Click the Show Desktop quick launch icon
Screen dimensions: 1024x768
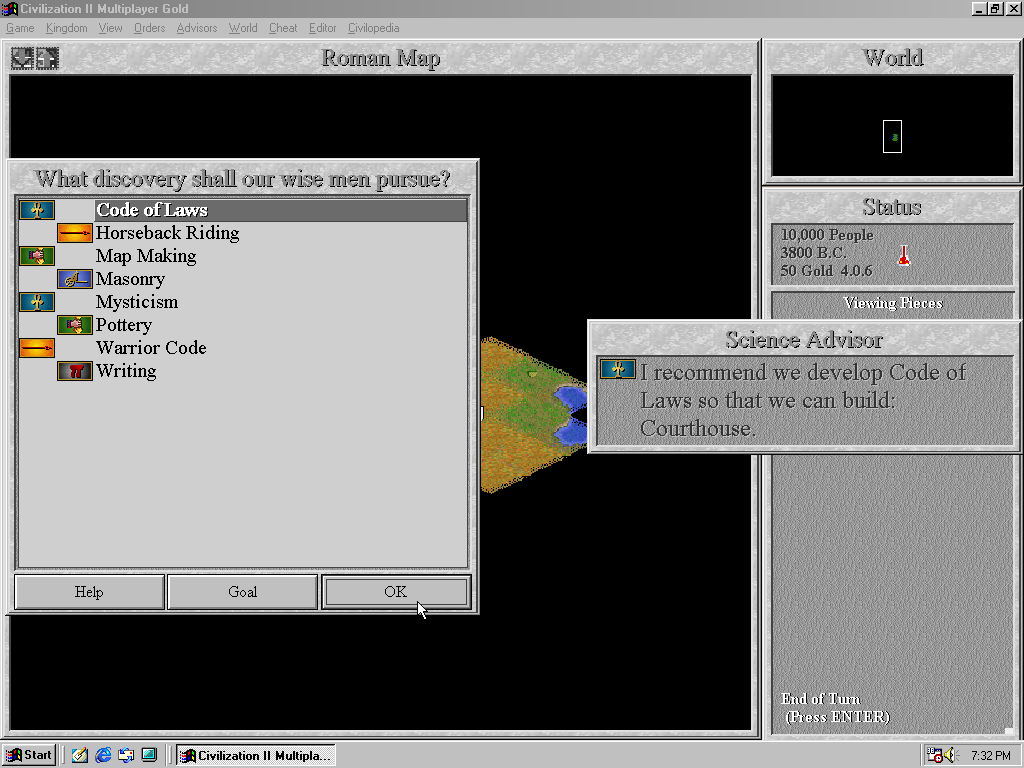pyautogui.click(x=149, y=755)
